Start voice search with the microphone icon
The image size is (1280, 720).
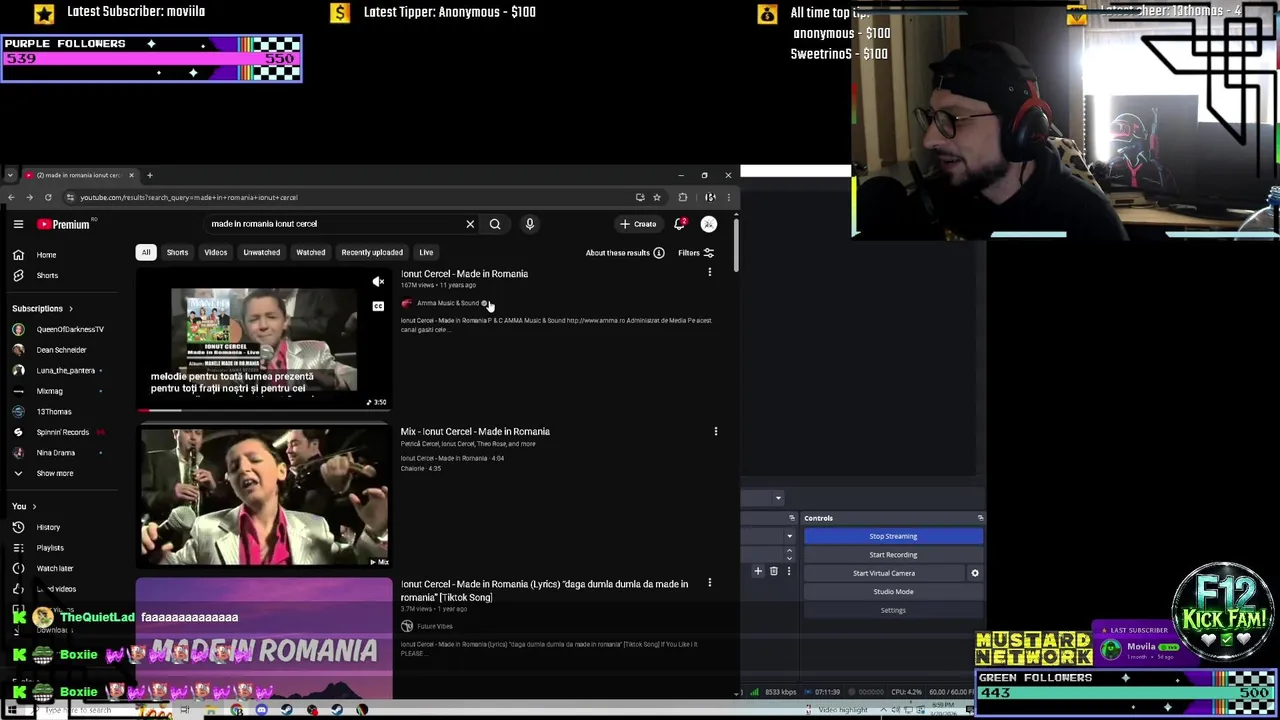pos(530,224)
